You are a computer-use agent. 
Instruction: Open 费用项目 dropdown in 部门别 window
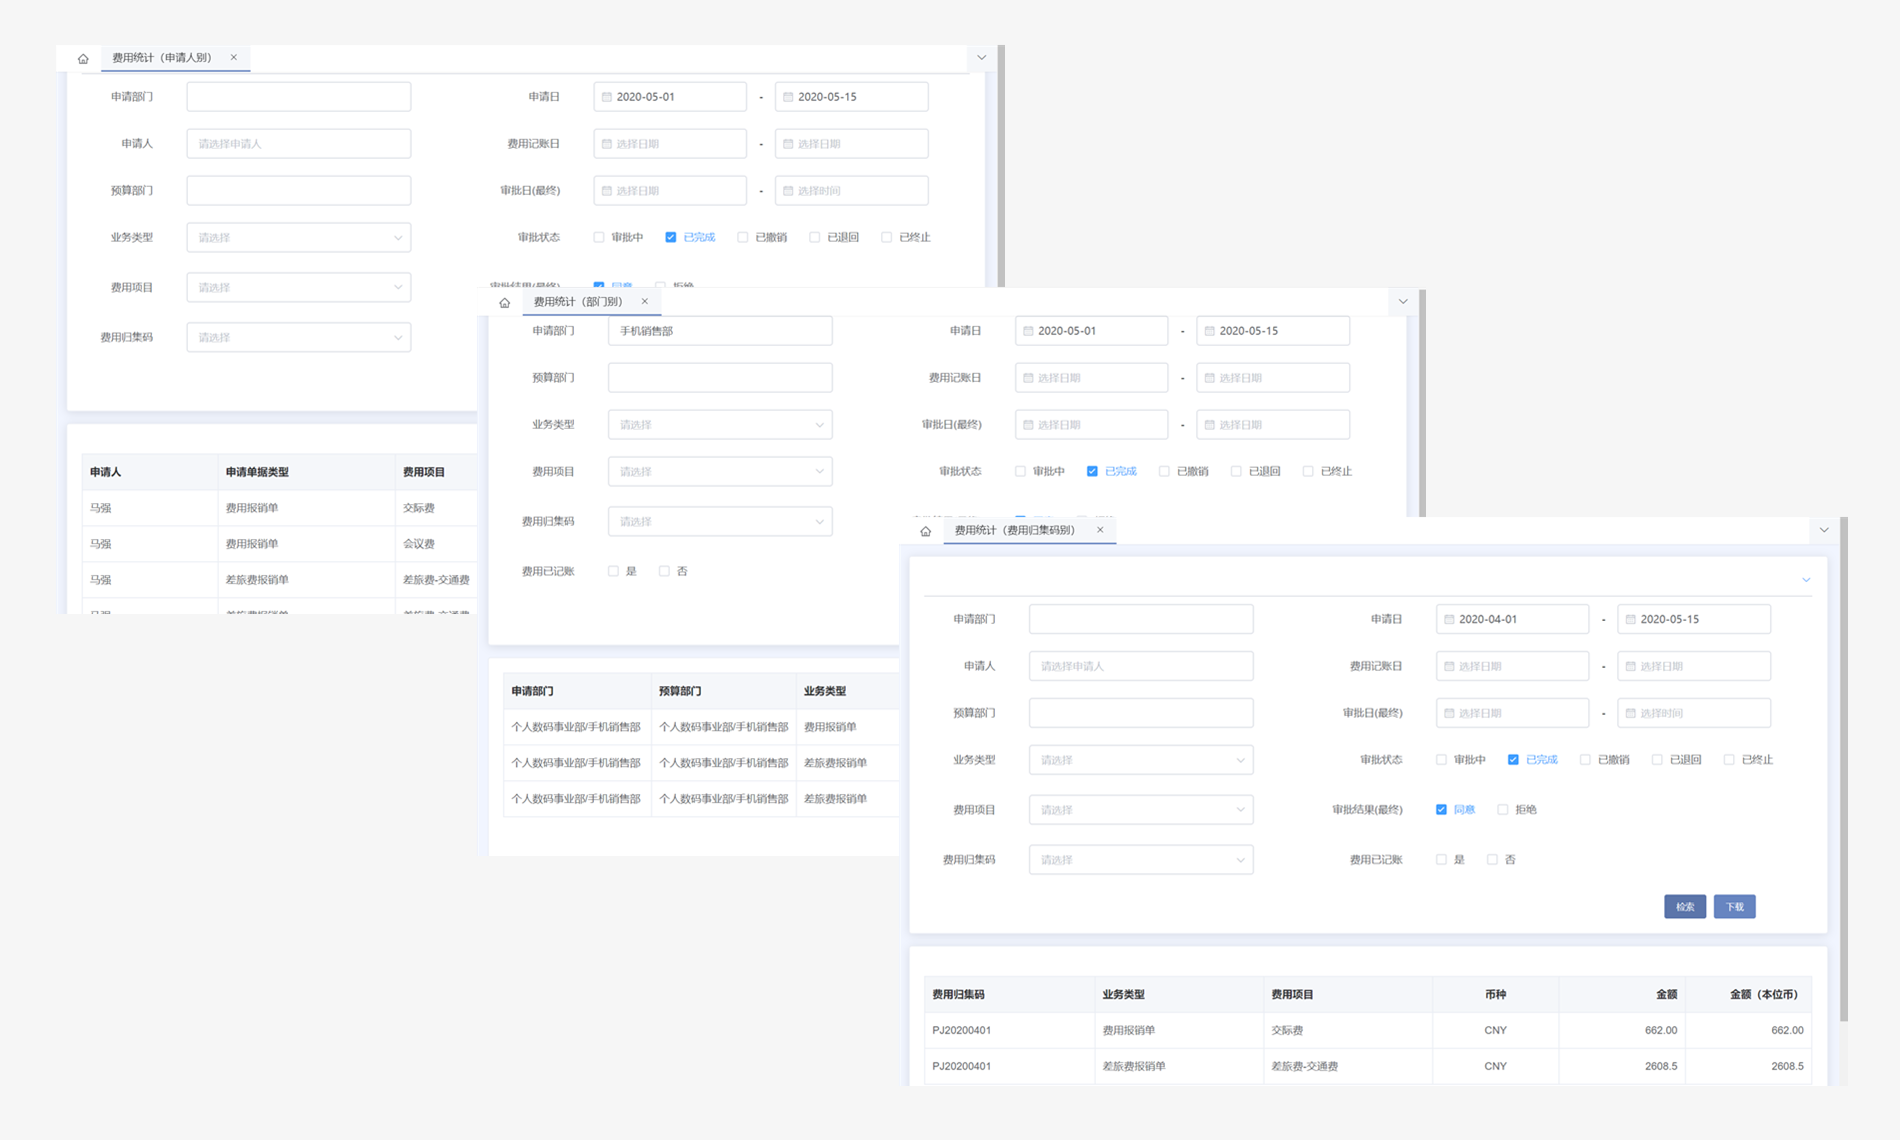pyautogui.click(x=719, y=472)
